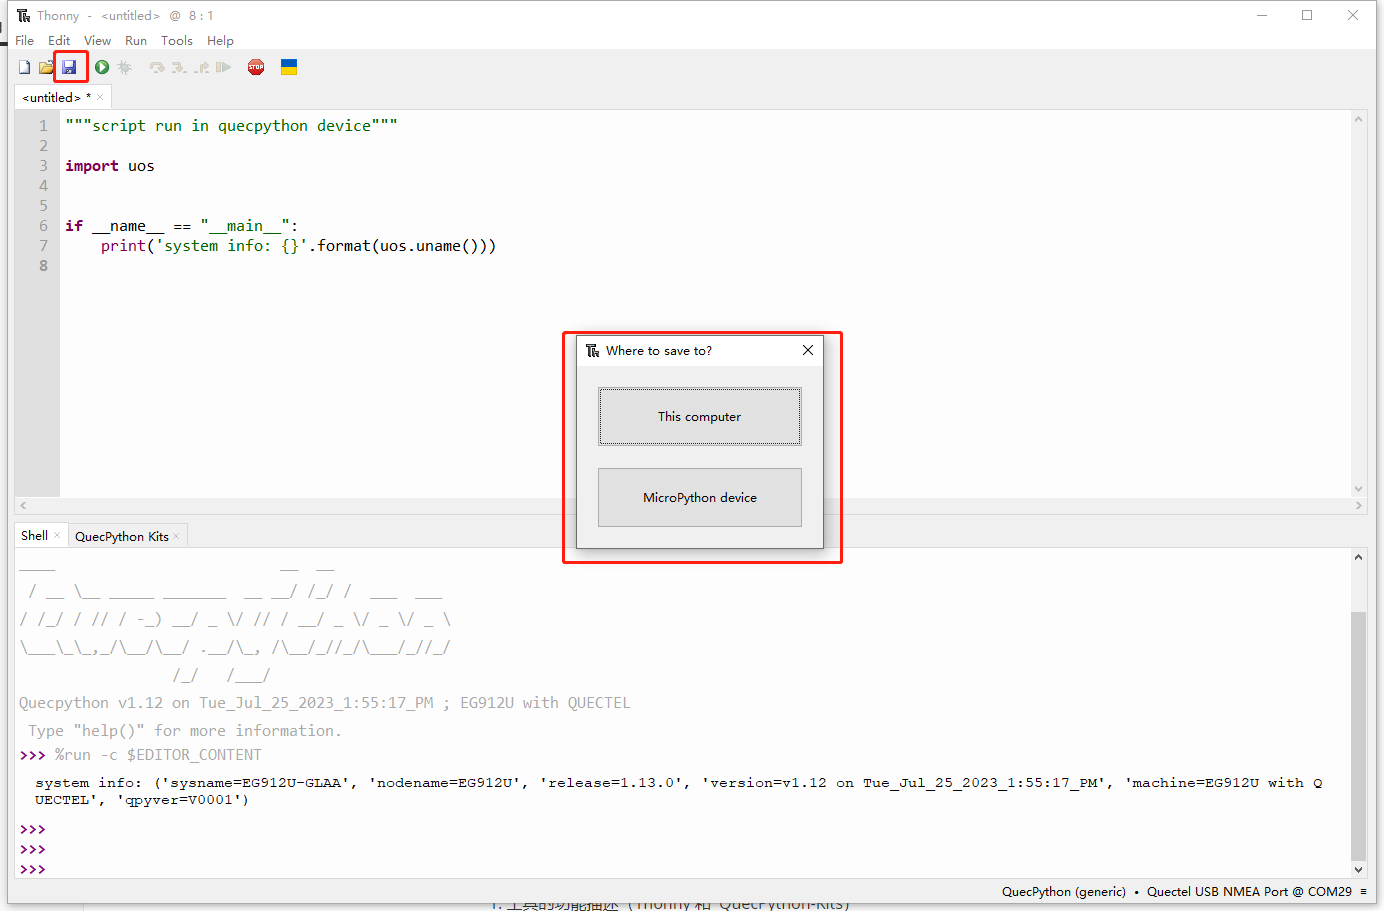Click the New file icon in toolbar
The image size is (1384, 911).
pos(24,67)
